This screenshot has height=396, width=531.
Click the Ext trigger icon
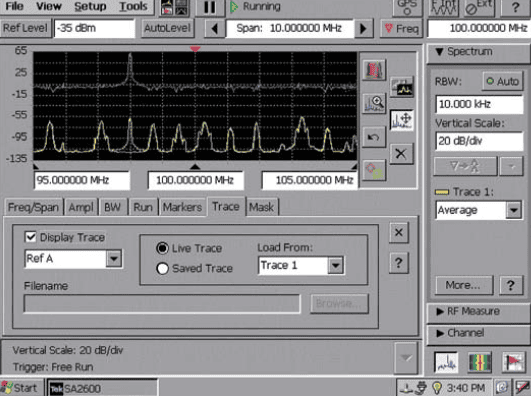(x=479, y=7)
